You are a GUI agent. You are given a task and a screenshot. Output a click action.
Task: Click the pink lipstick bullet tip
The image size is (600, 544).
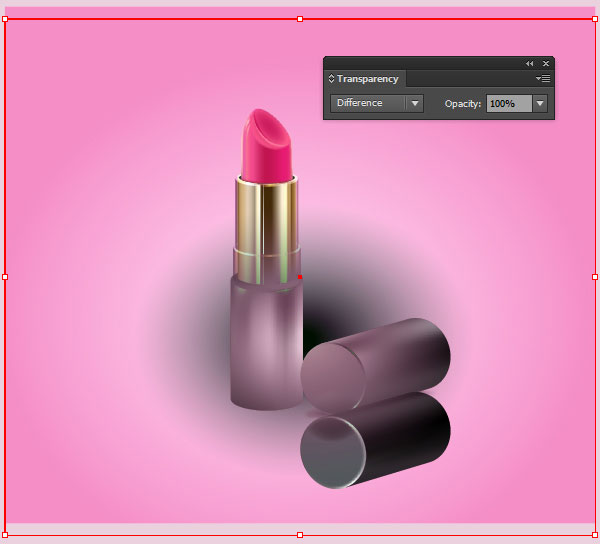click(267, 145)
